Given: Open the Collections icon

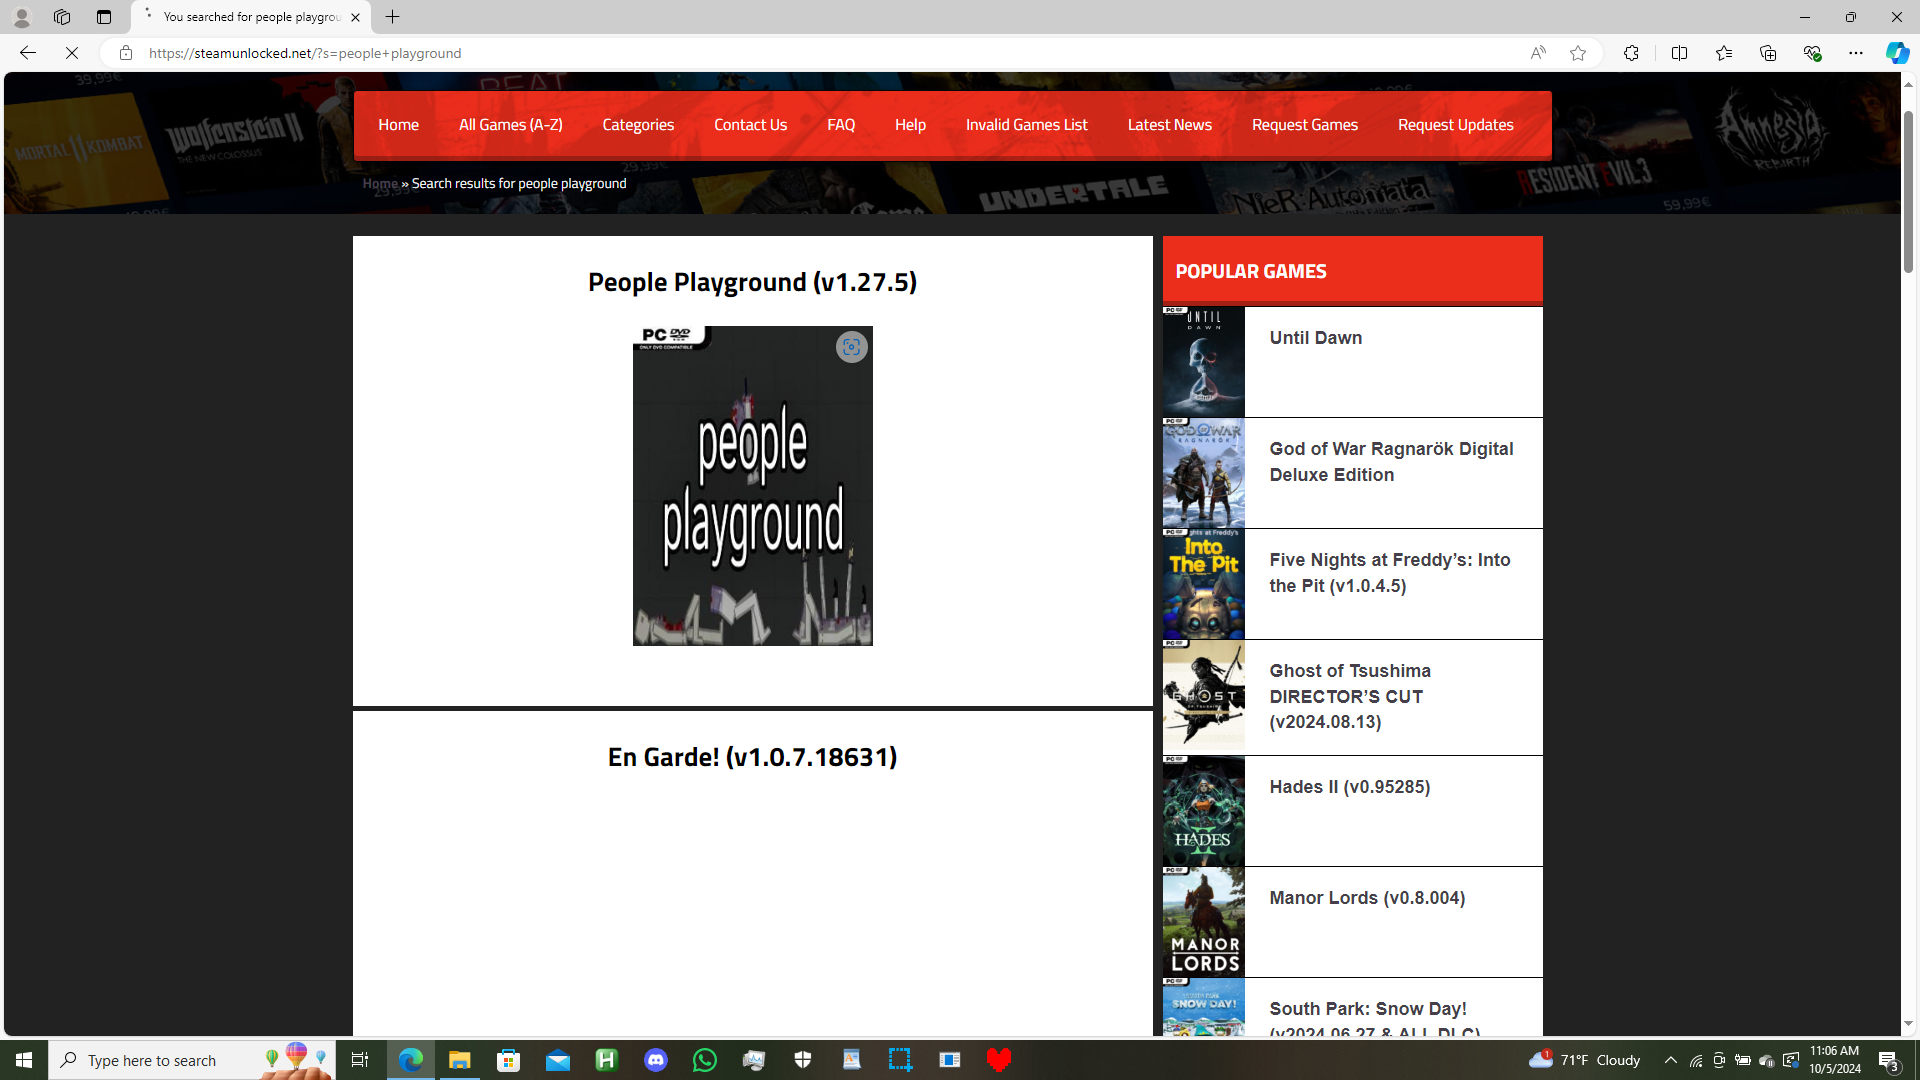Looking at the screenshot, I should 1767,53.
